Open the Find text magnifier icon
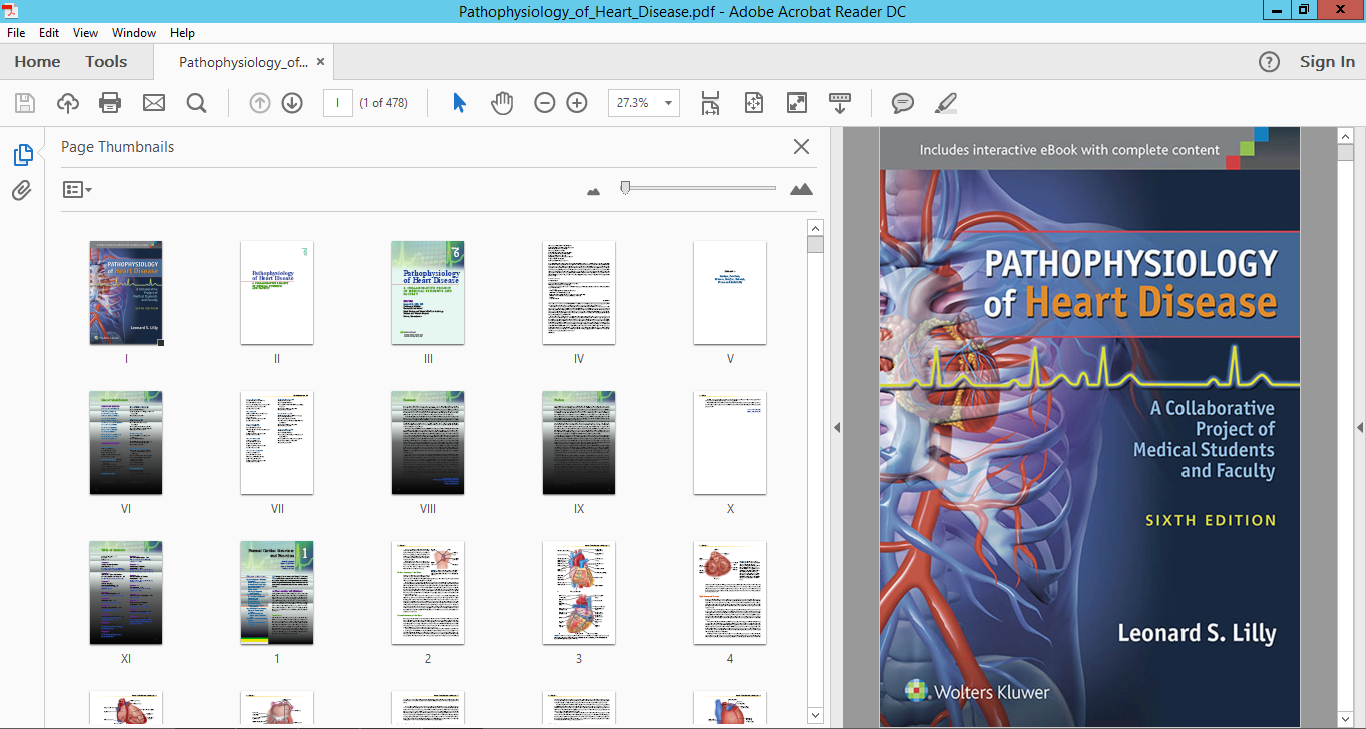The height and width of the screenshot is (729, 1366). [x=196, y=103]
